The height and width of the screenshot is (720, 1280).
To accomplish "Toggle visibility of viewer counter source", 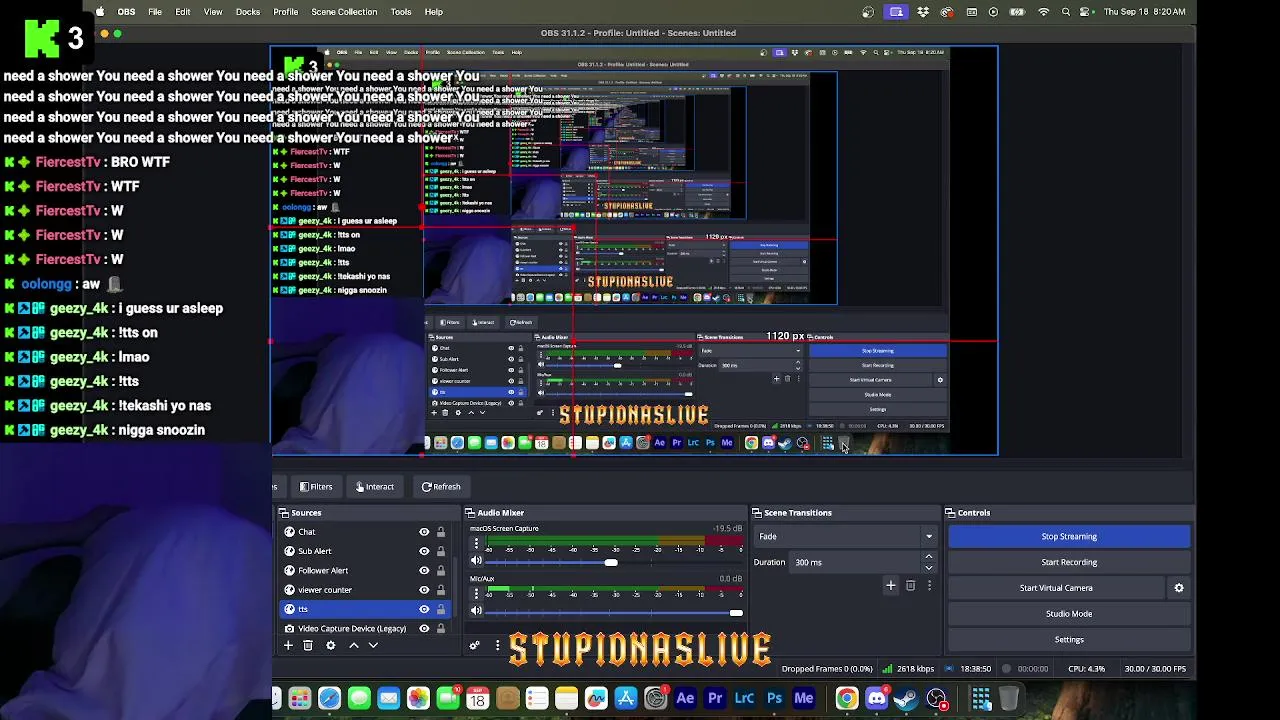I will click(x=424, y=590).
